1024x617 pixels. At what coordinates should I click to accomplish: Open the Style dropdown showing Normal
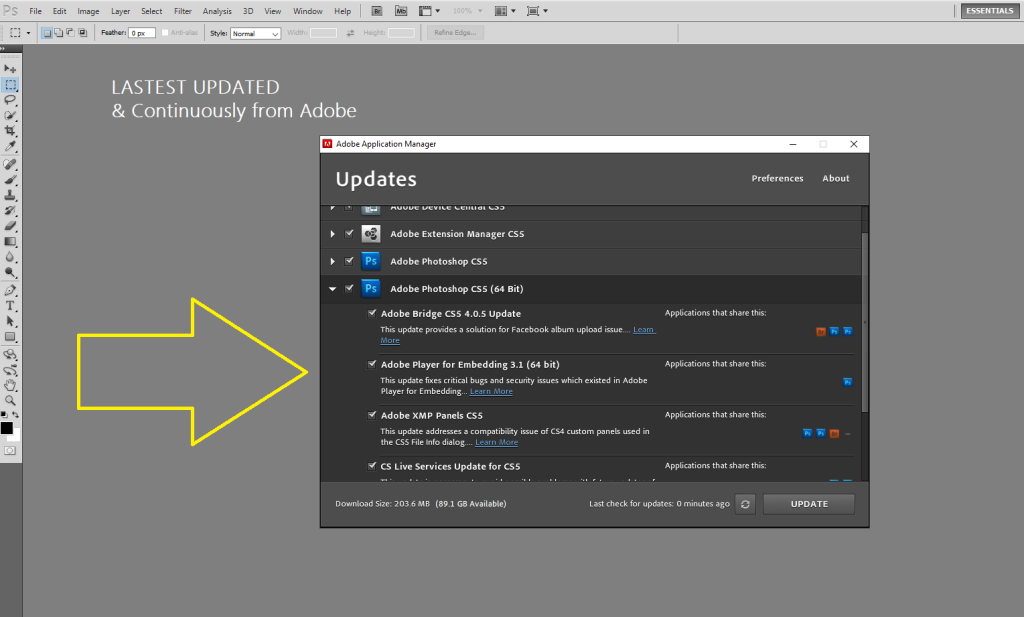click(255, 32)
